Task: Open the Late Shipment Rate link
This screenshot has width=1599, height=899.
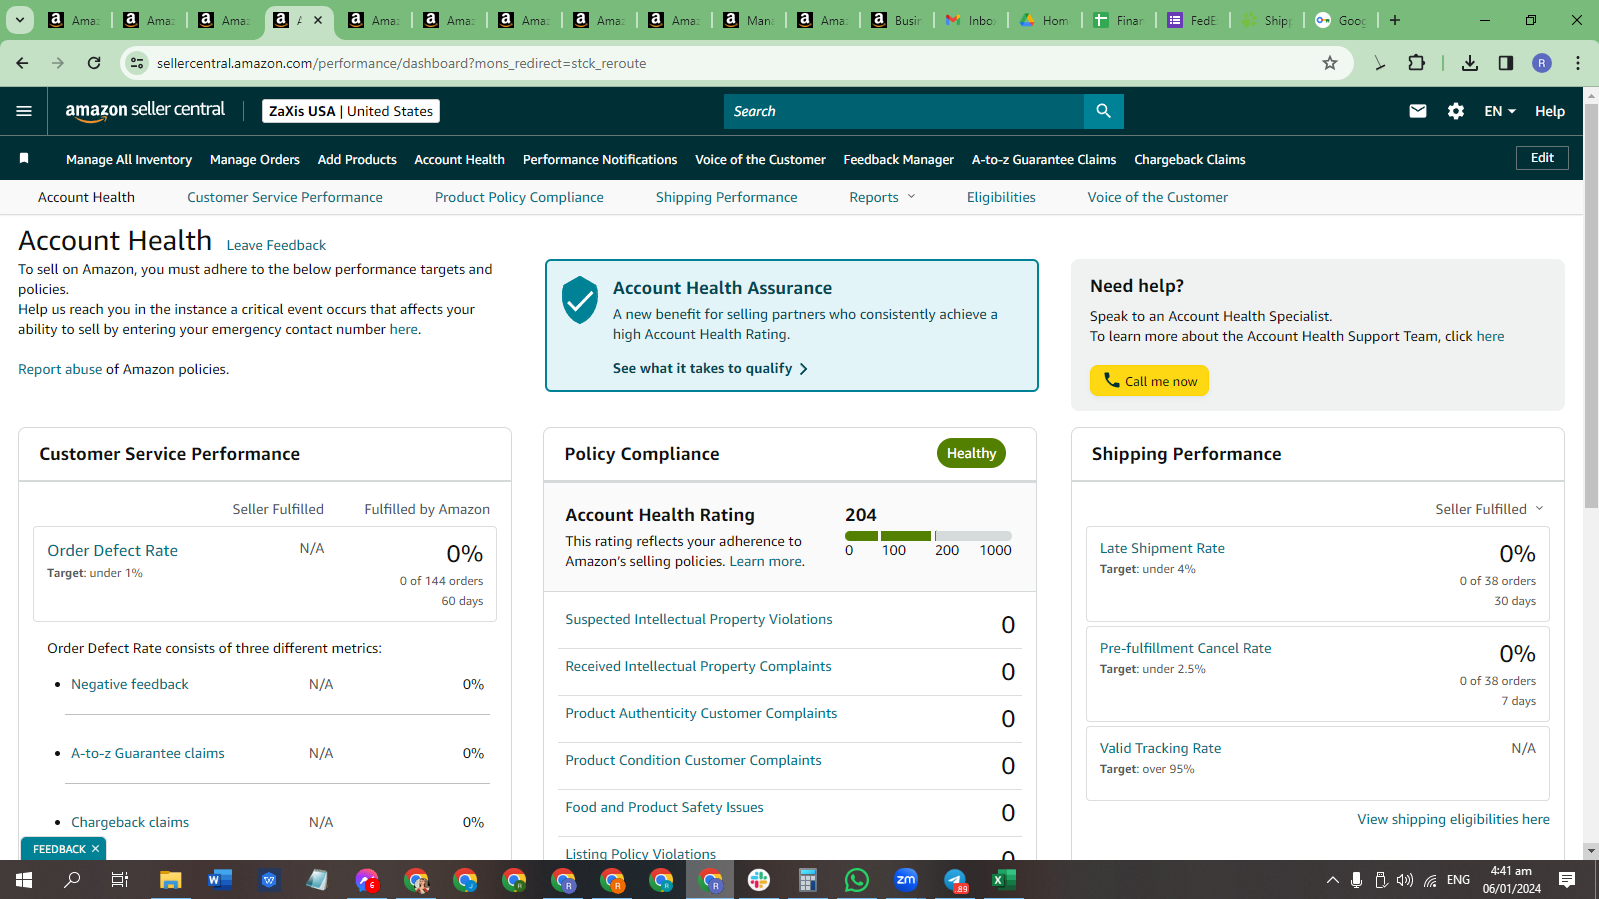Action: pyautogui.click(x=1162, y=548)
